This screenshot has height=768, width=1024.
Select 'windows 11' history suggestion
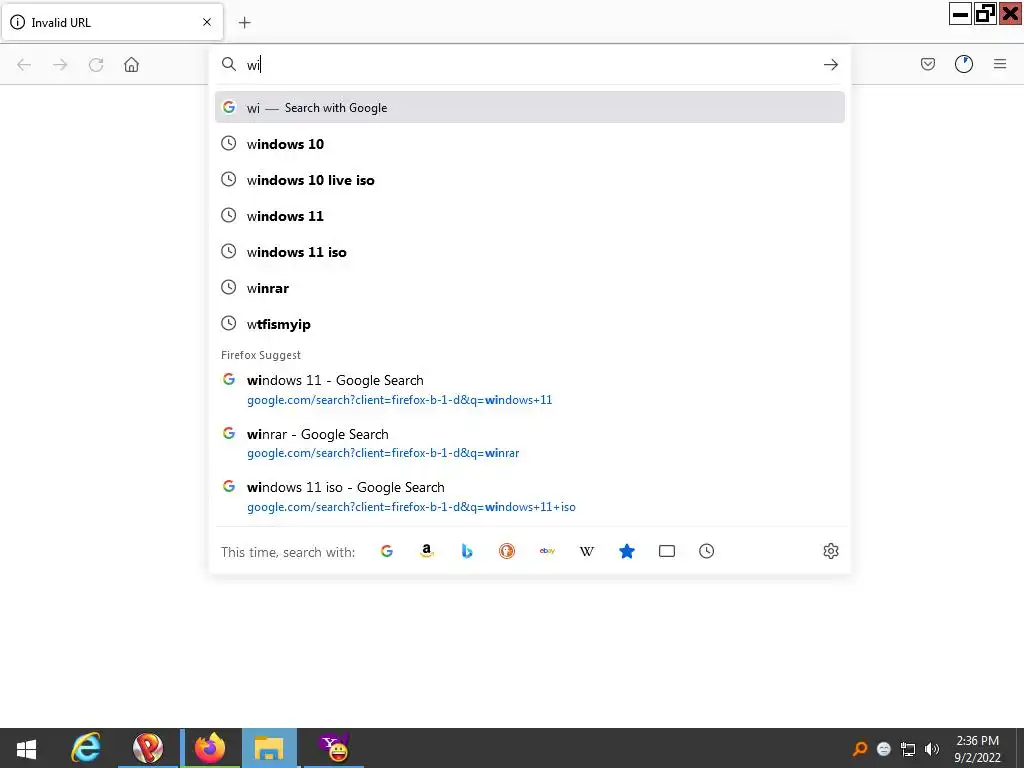[530, 216]
